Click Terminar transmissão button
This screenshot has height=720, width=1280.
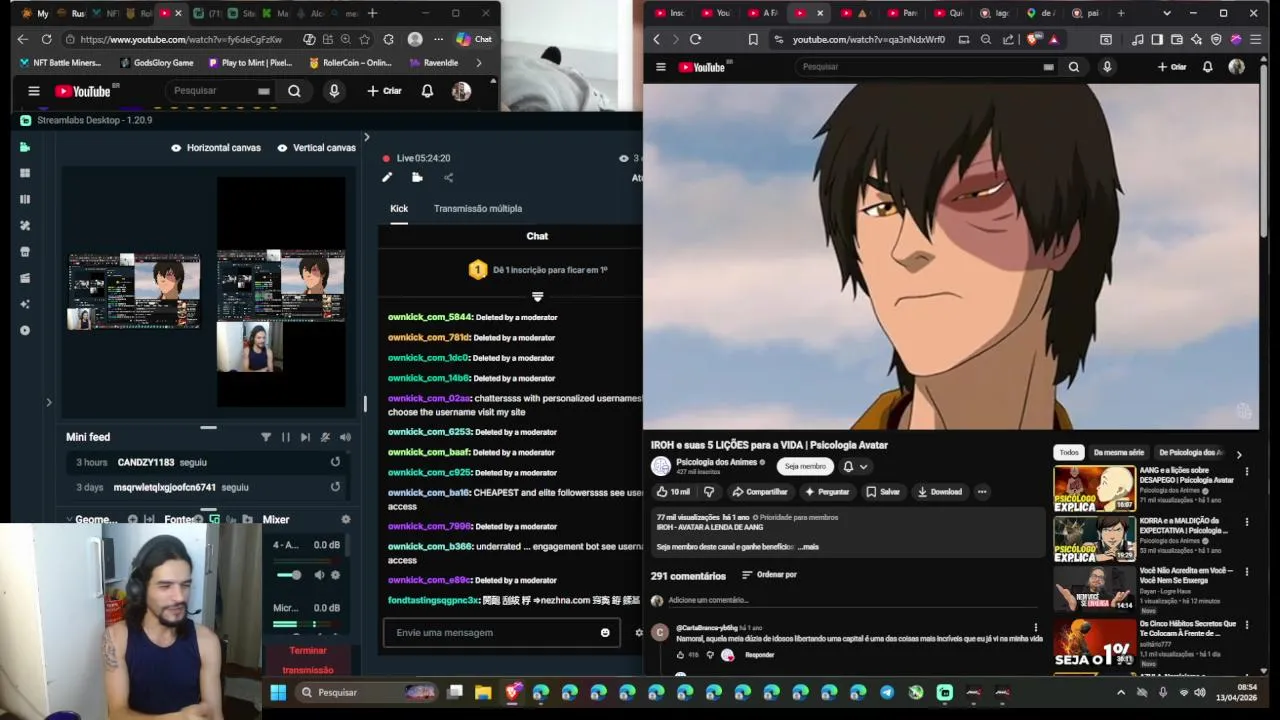pos(308,660)
